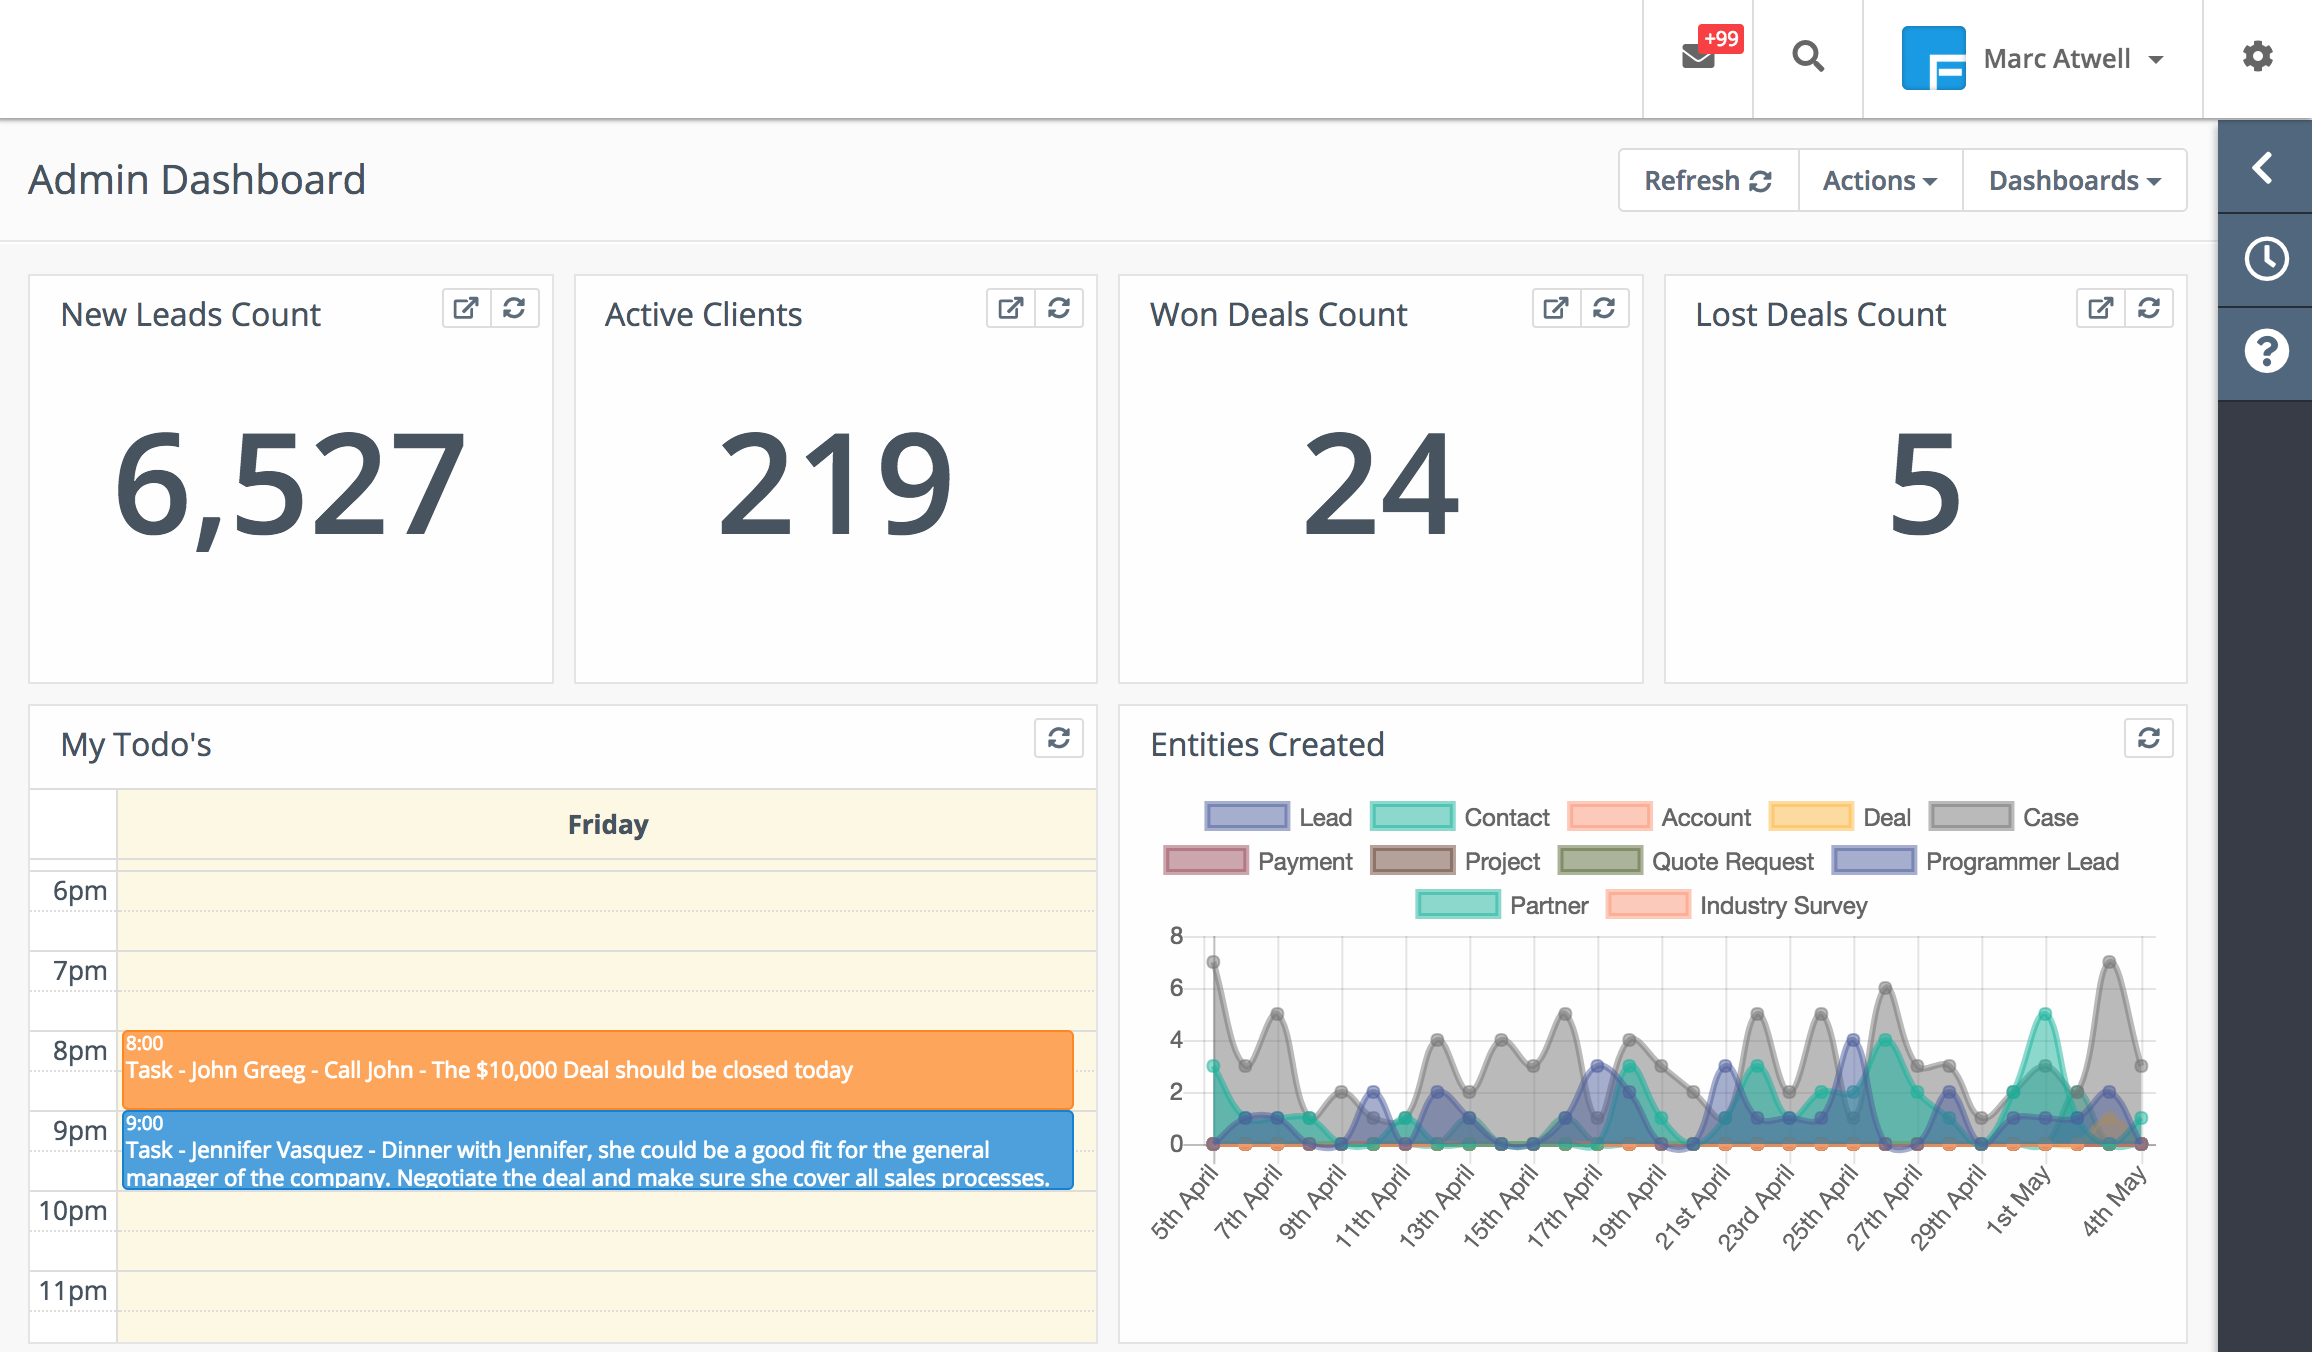Screen dimensions: 2312x1352
Task: Open the Jennifer Vasquez dinner task
Action: (597, 1151)
